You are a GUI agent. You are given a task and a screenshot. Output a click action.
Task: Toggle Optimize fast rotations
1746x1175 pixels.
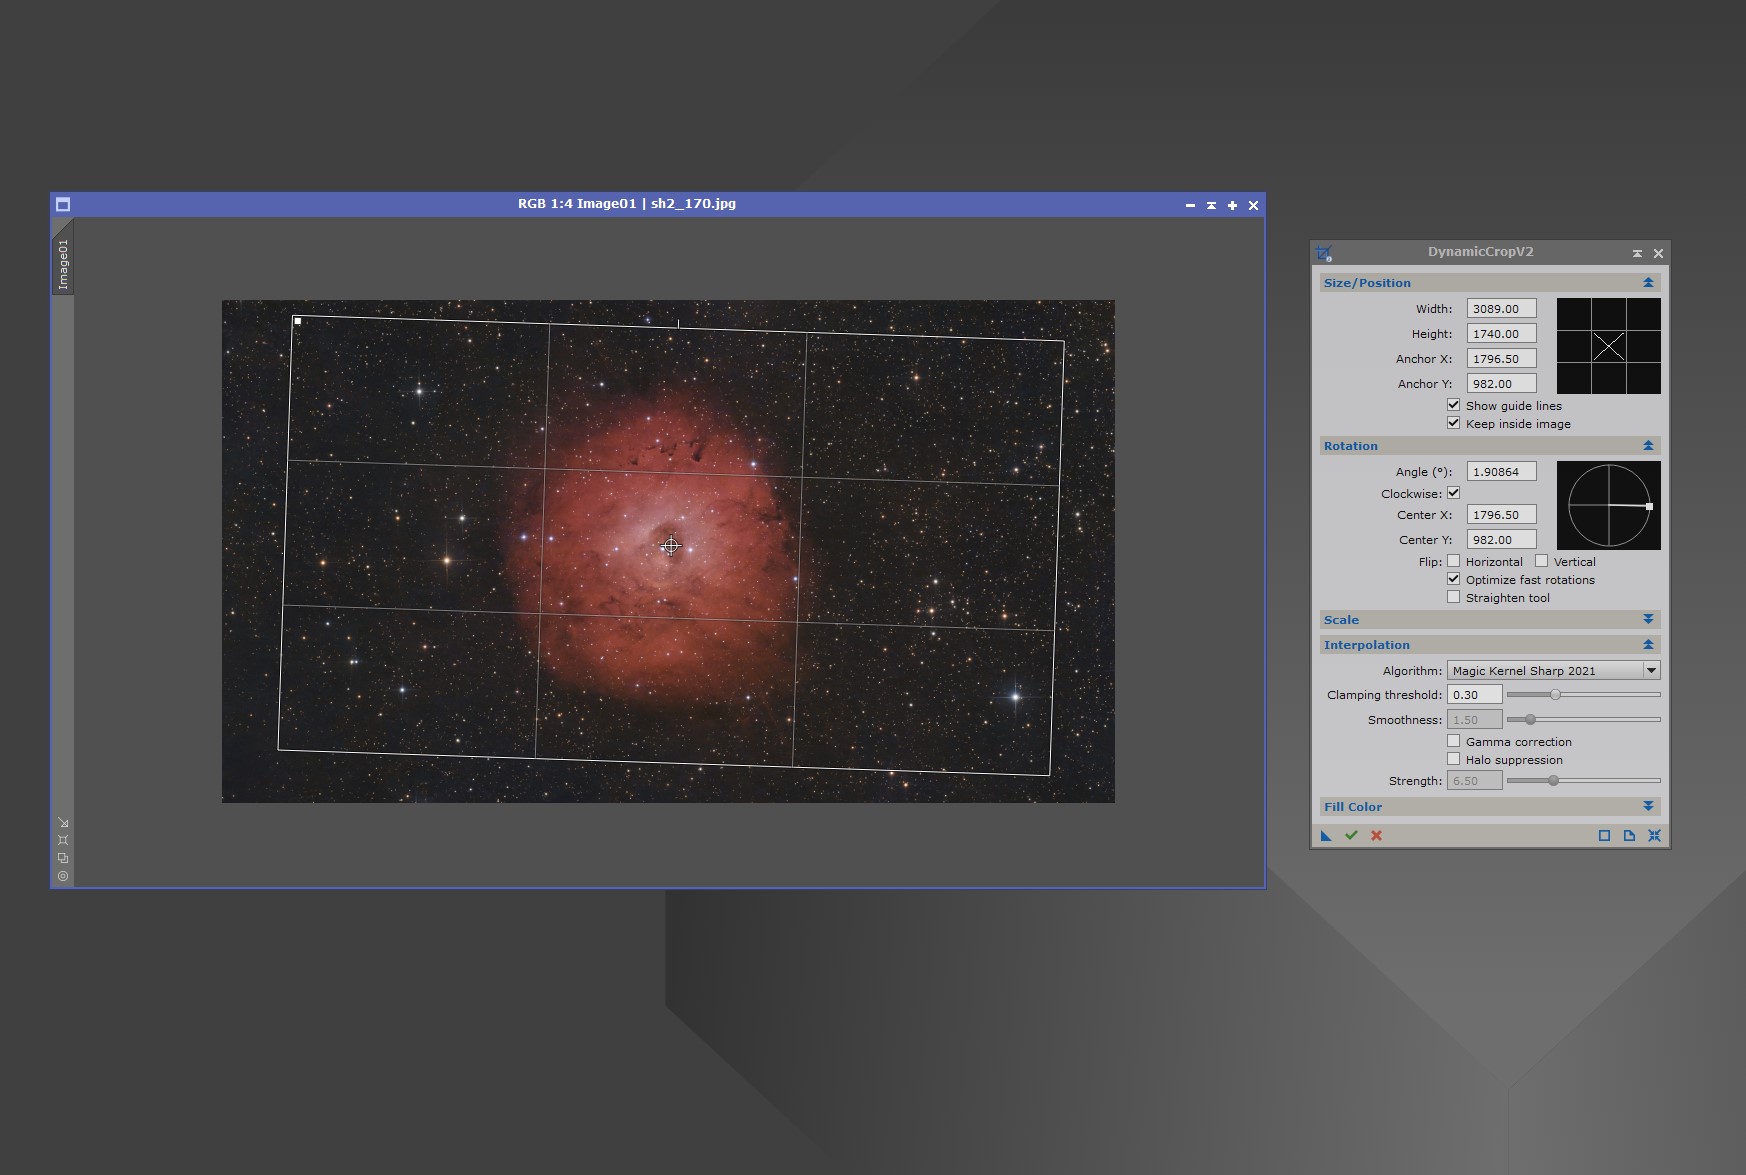[1453, 579]
